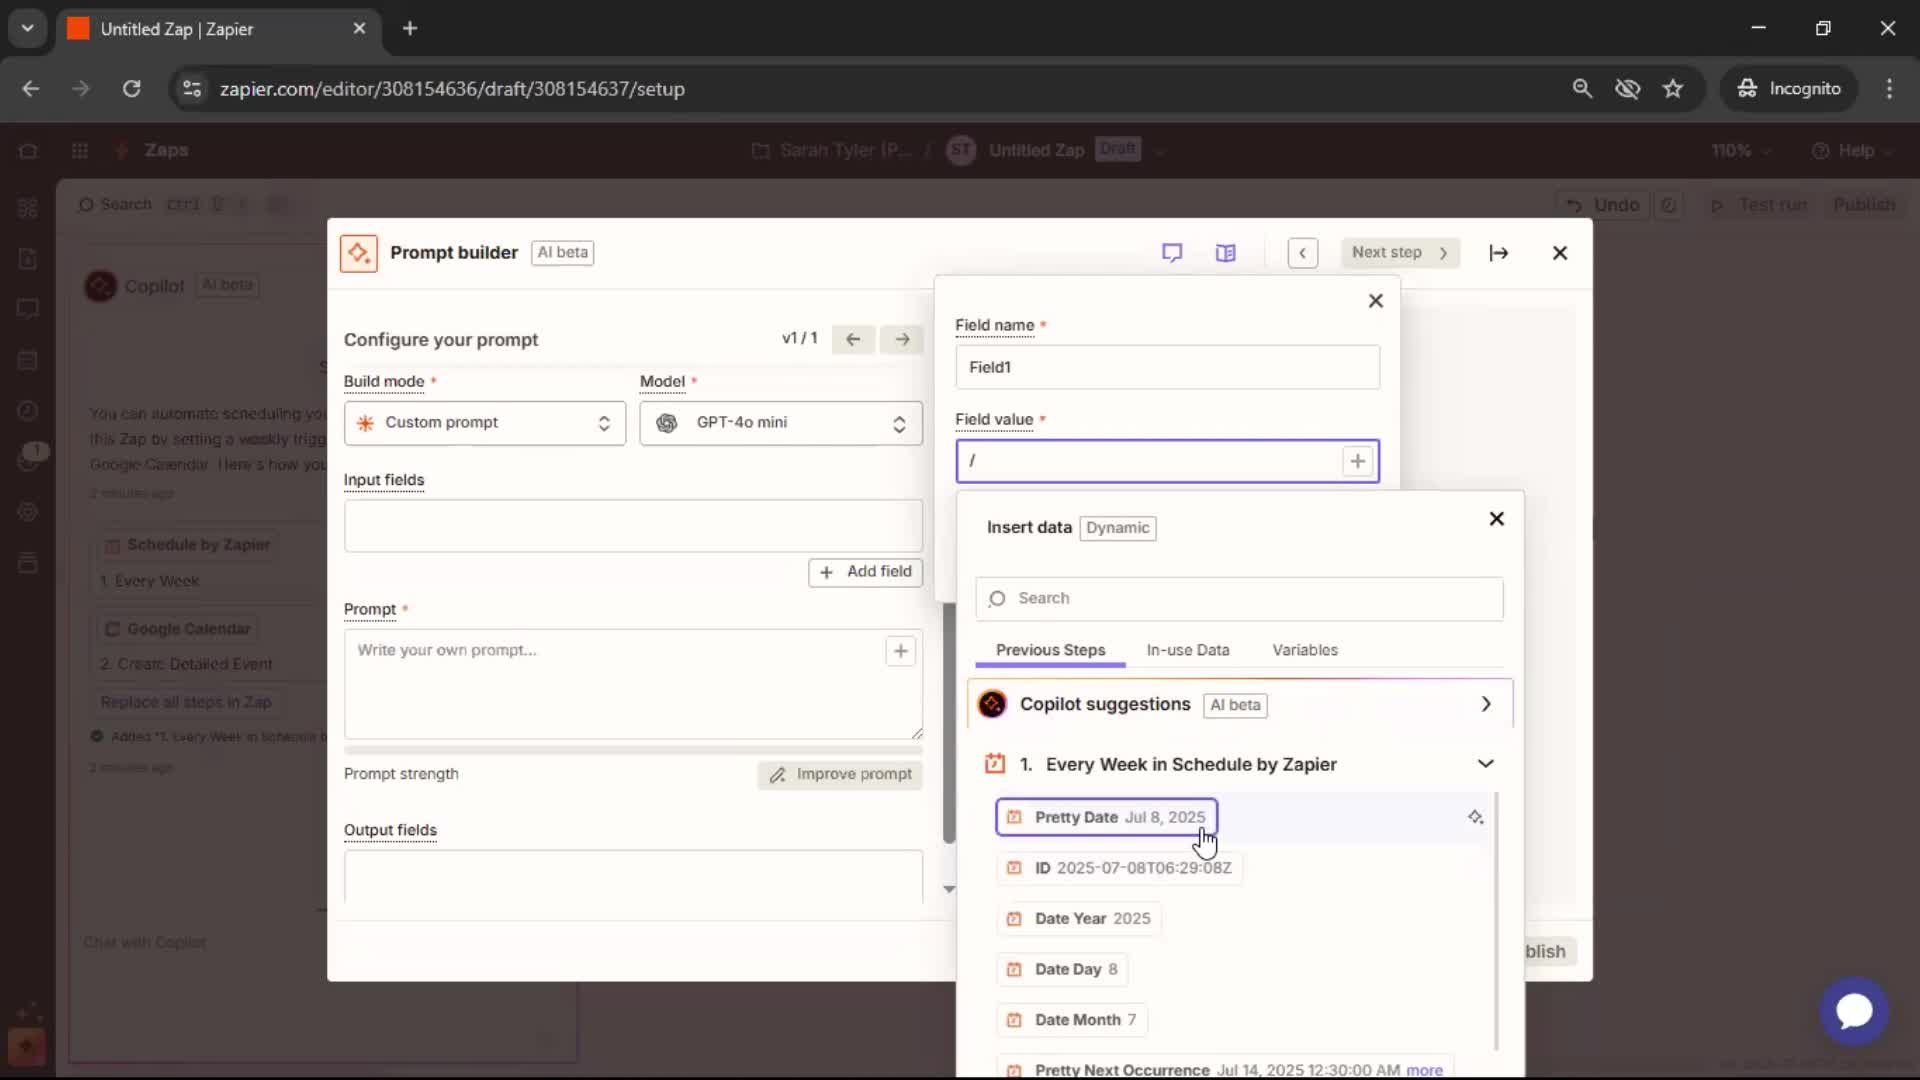Focus the Field name input
The image size is (1920, 1080).
click(1167, 367)
